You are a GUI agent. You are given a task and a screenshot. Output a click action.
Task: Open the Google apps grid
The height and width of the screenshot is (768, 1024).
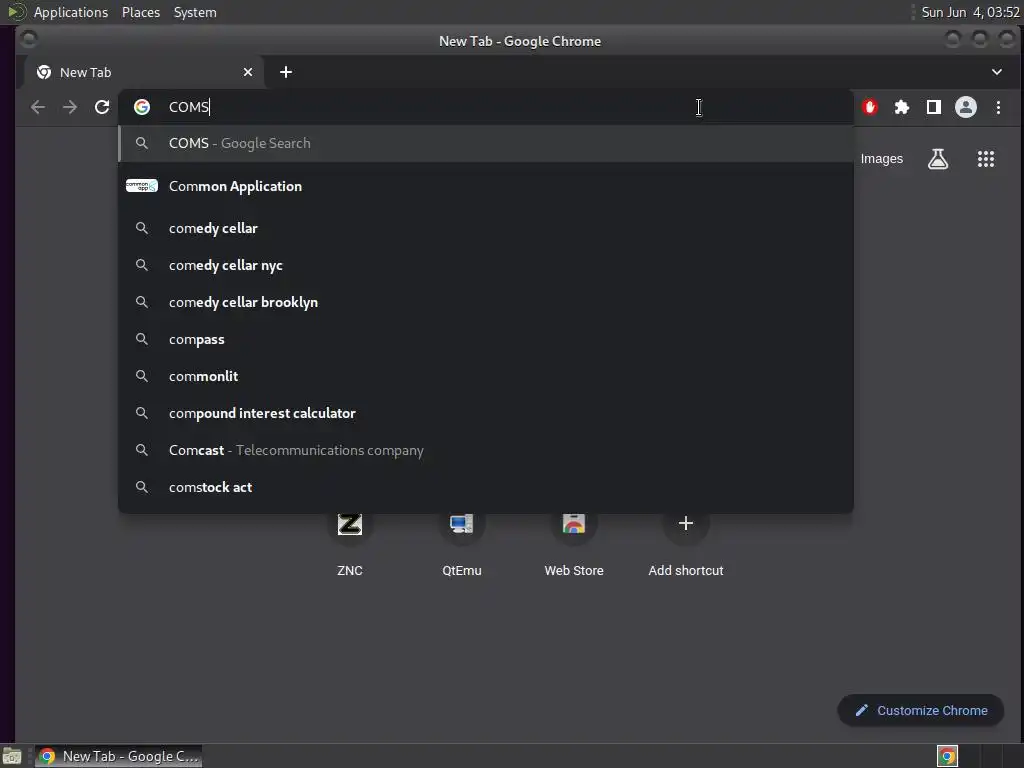(985, 159)
